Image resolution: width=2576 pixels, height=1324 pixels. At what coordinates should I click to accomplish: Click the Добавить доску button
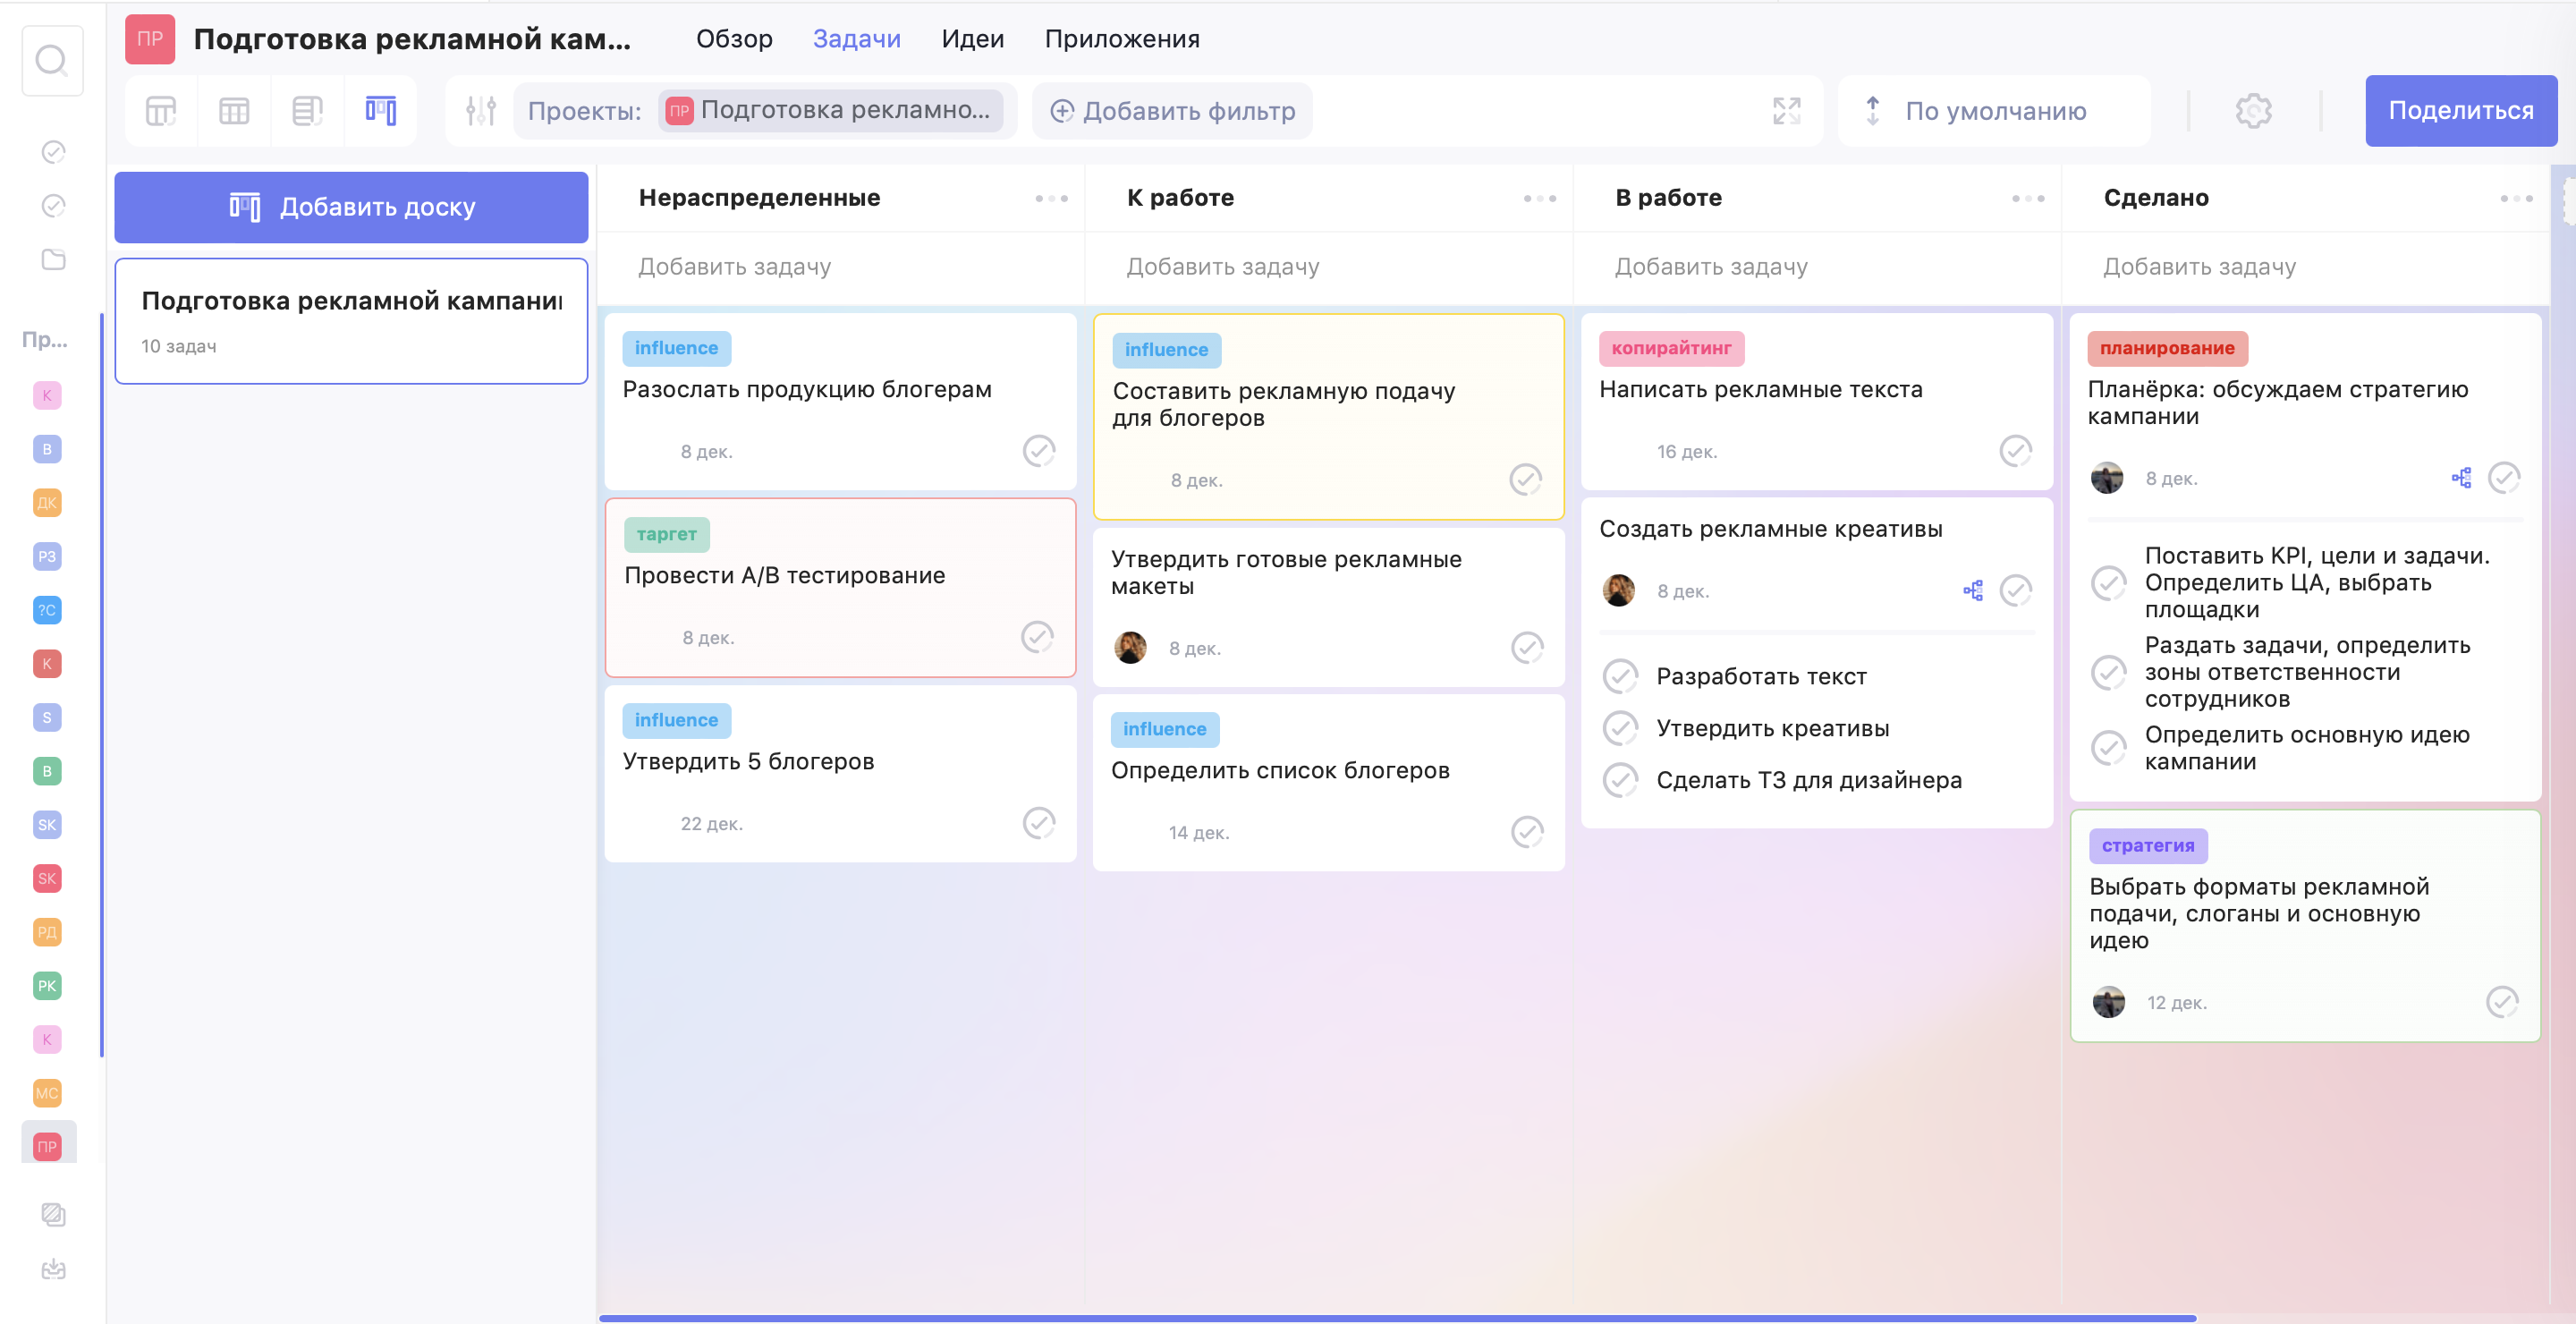[351, 207]
